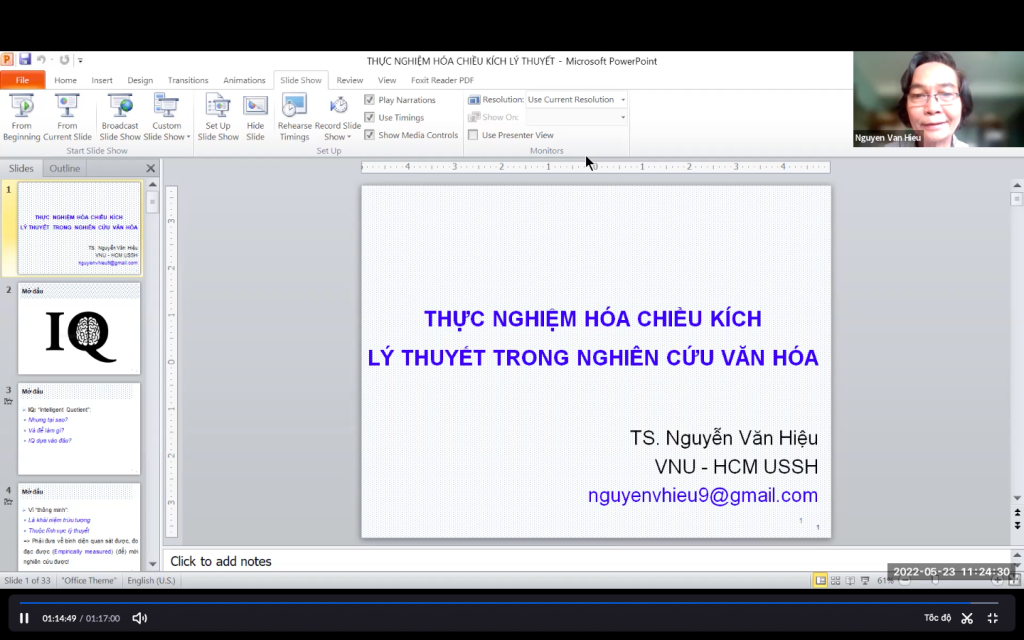Image resolution: width=1024 pixels, height=640 pixels.
Task: Switch to the Animations ribbon tab
Action: (x=244, y=80)
